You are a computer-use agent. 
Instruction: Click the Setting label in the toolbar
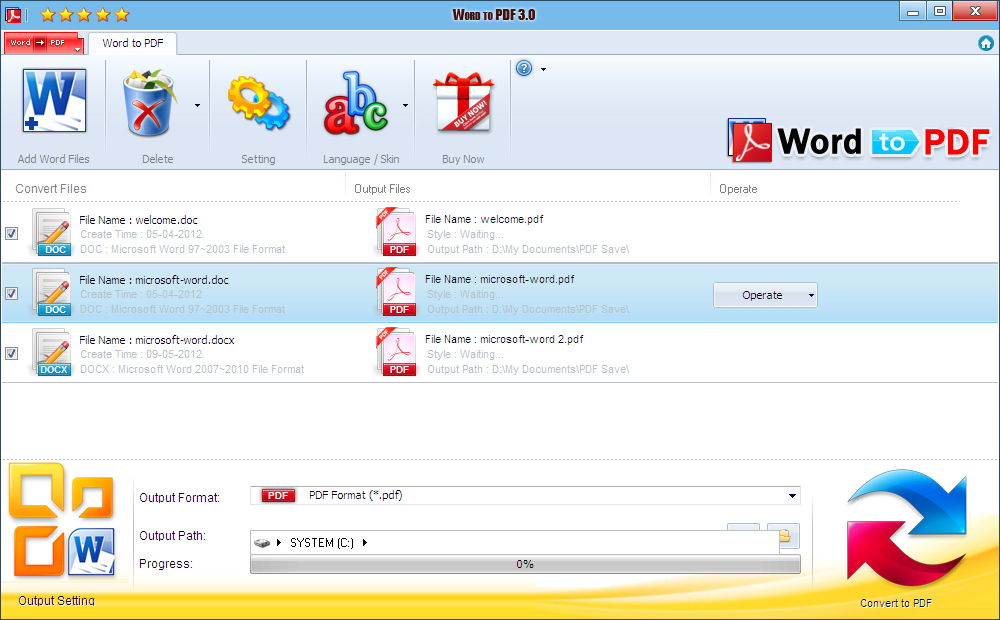[x=258, y=159]
